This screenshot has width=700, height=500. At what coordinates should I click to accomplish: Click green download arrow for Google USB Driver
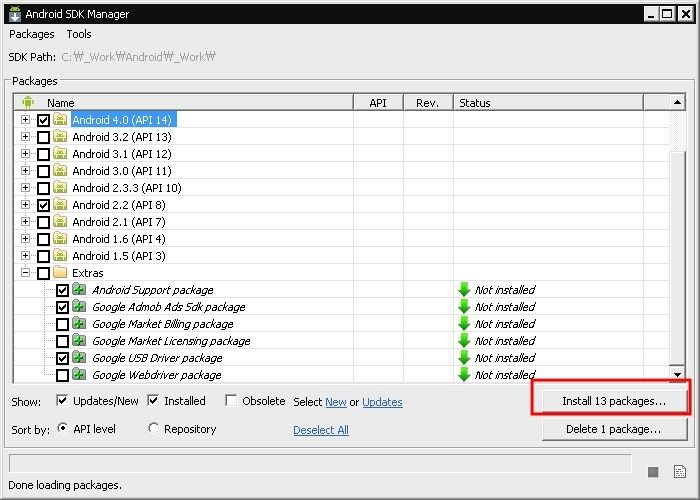[464, 357]
